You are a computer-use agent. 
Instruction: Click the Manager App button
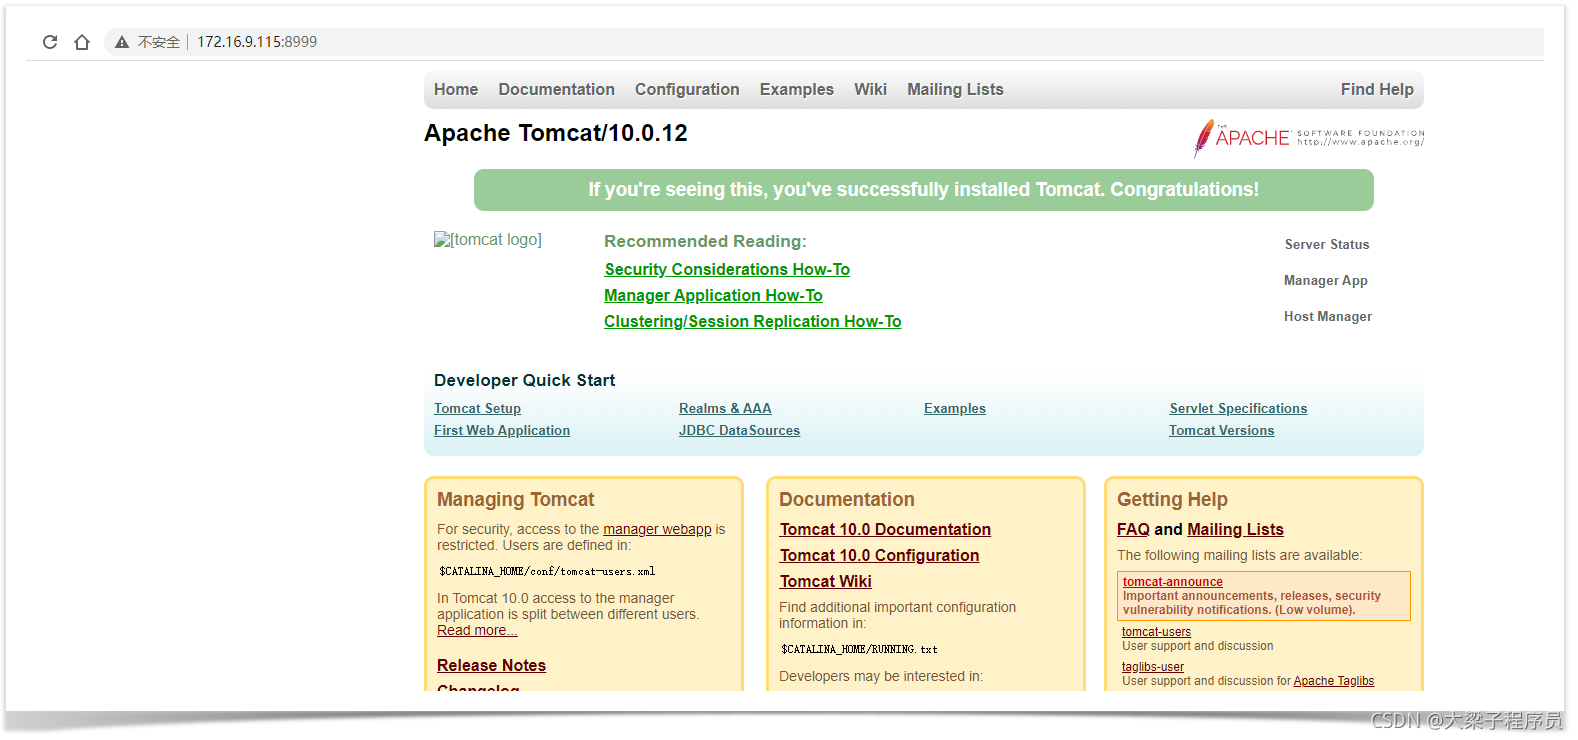(1326, 281)
